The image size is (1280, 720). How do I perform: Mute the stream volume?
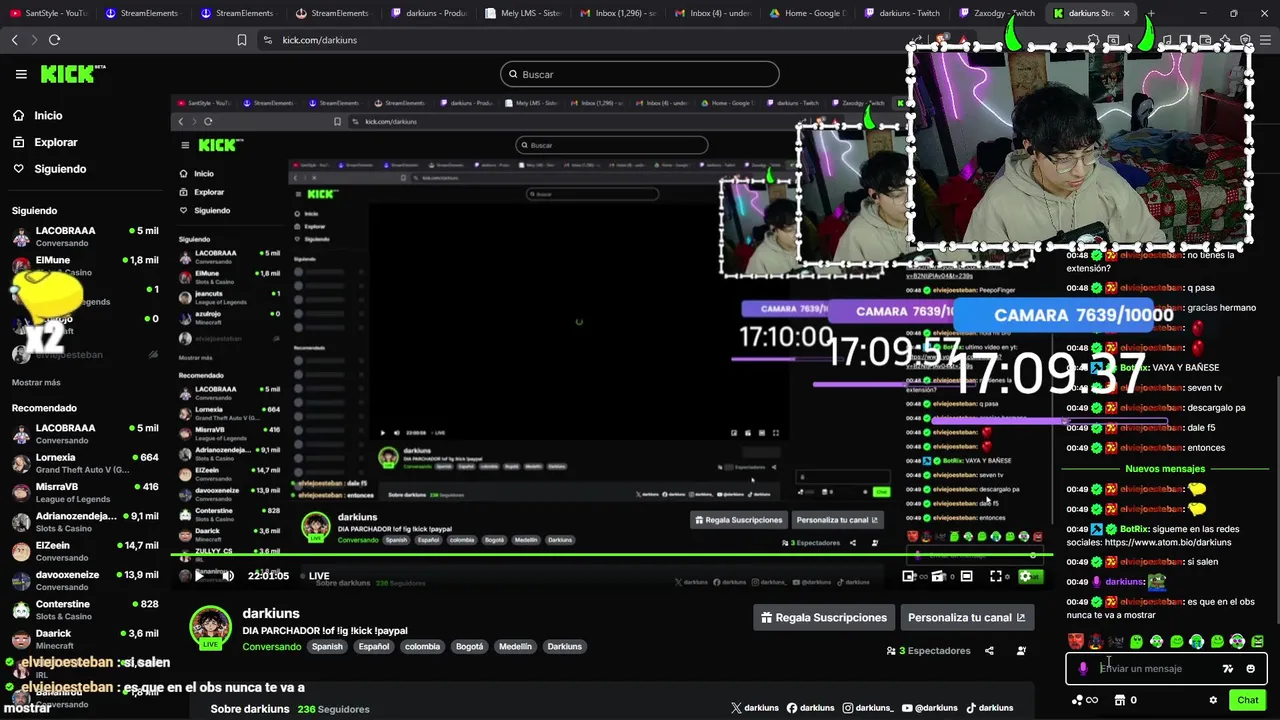[228, 576]
